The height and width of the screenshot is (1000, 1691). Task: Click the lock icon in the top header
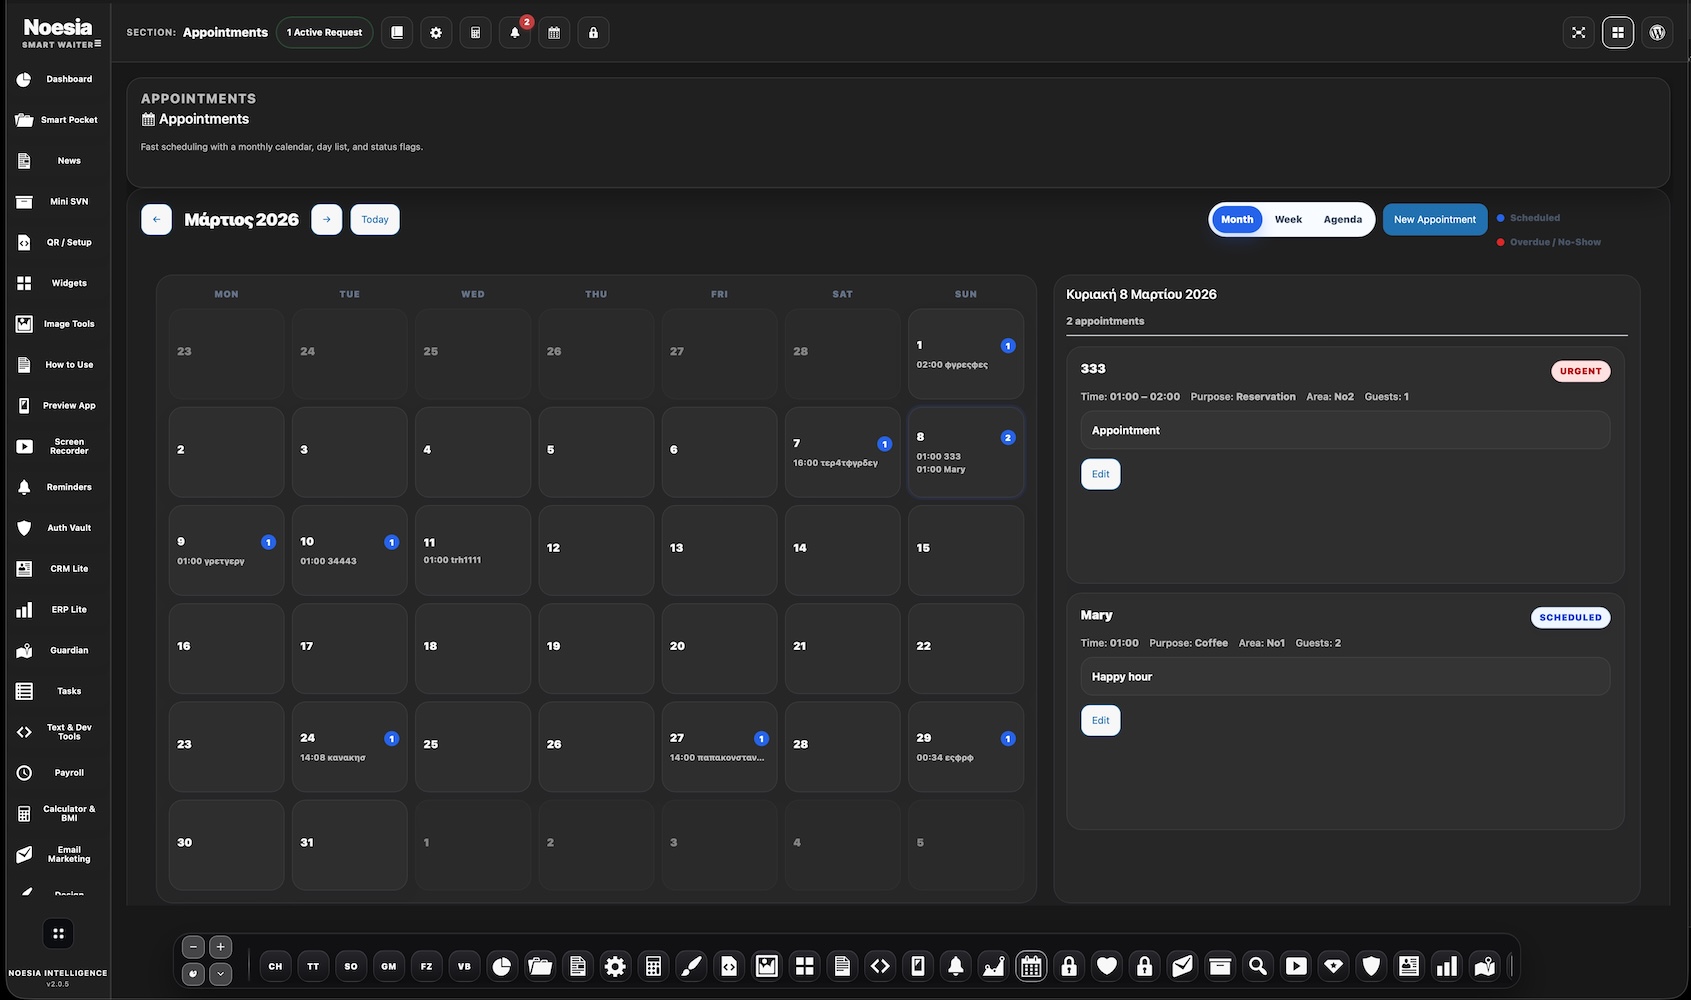(x=593, y=33)
